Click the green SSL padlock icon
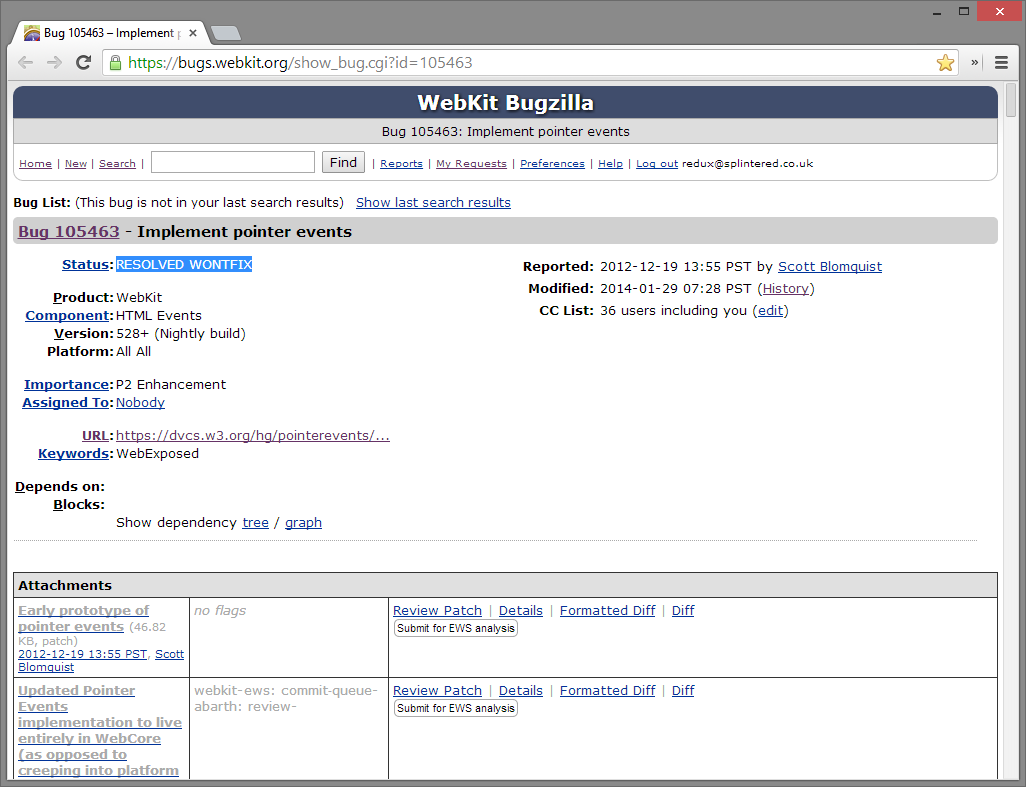Image resolution: width=1026 pixels, height=787 pixels. tap(115, 63)
